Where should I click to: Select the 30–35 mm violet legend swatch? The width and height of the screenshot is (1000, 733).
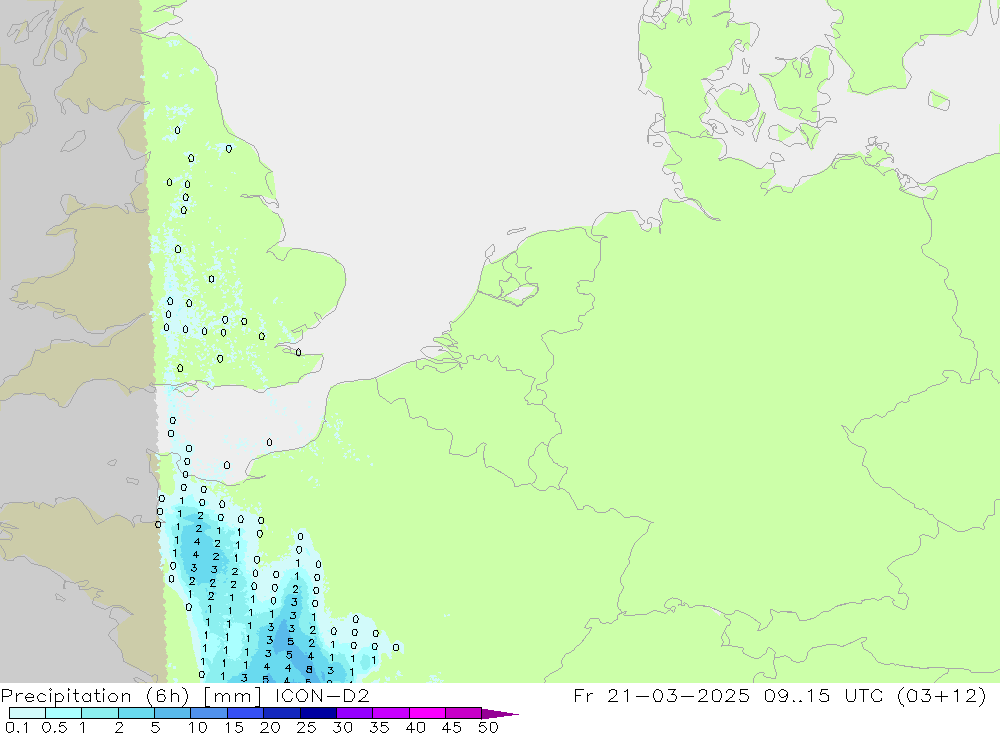point(354,713)
